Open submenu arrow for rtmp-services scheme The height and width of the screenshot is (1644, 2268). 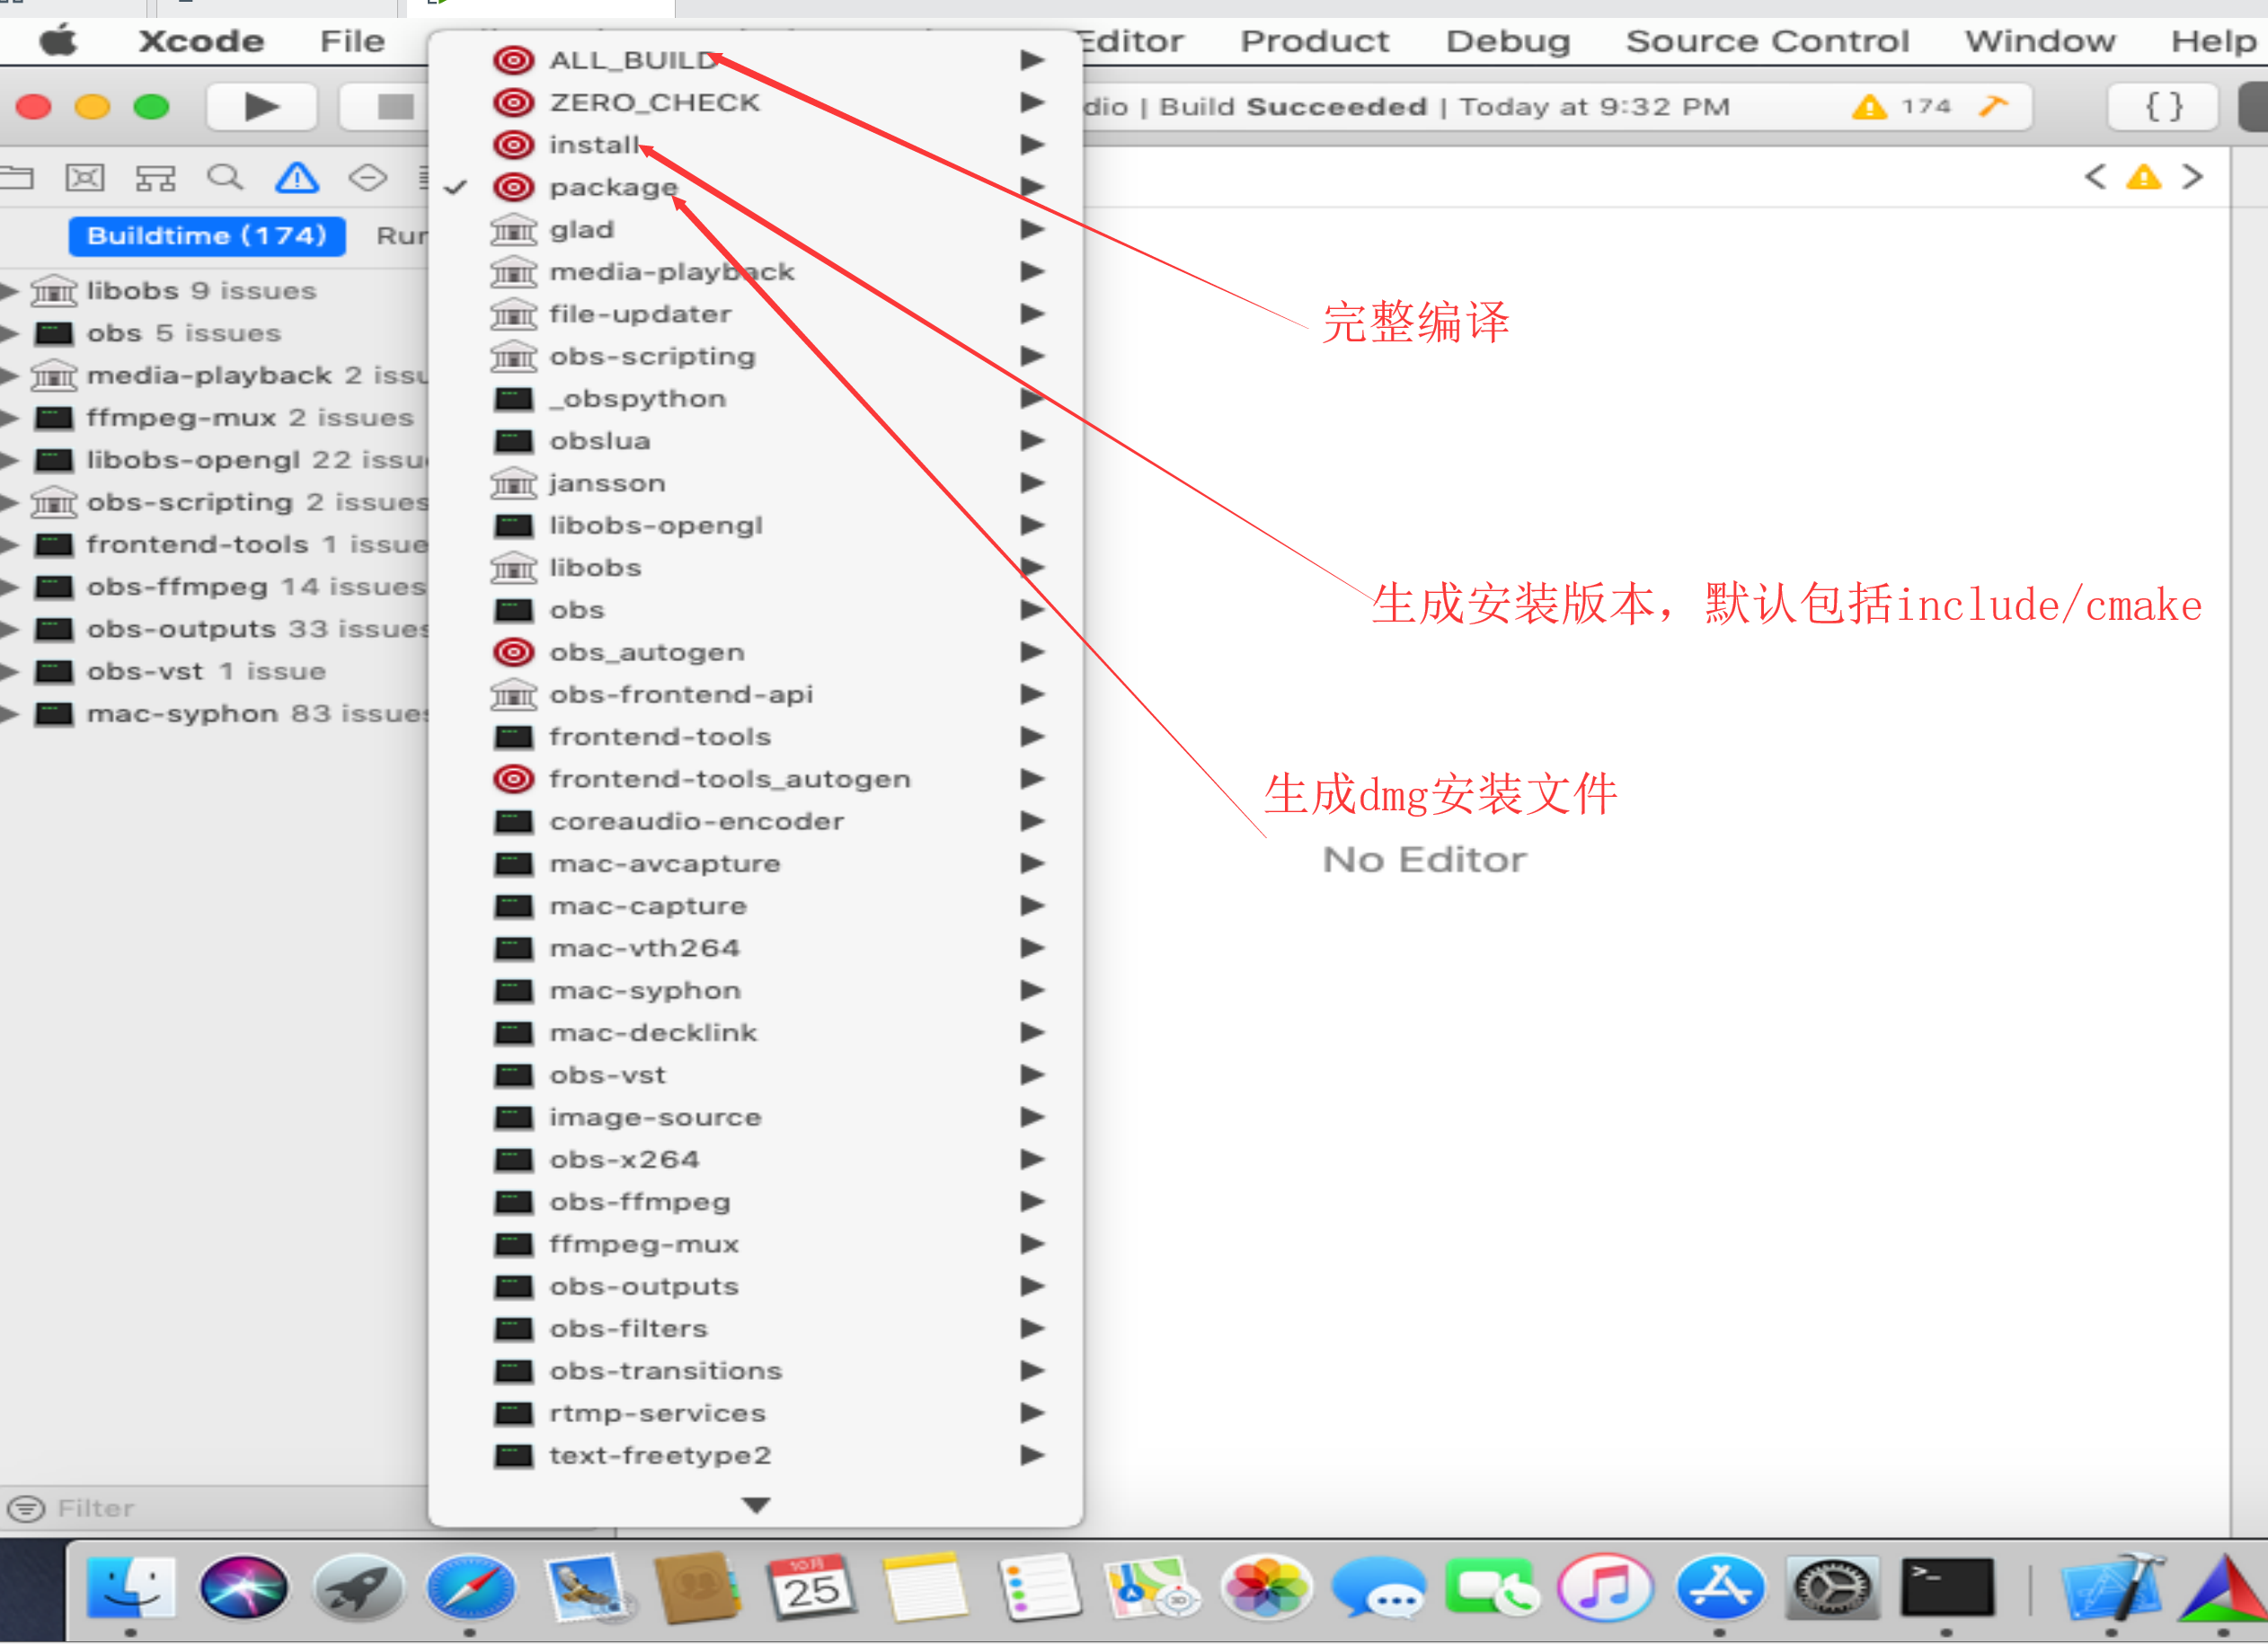pos(1033,1413)
